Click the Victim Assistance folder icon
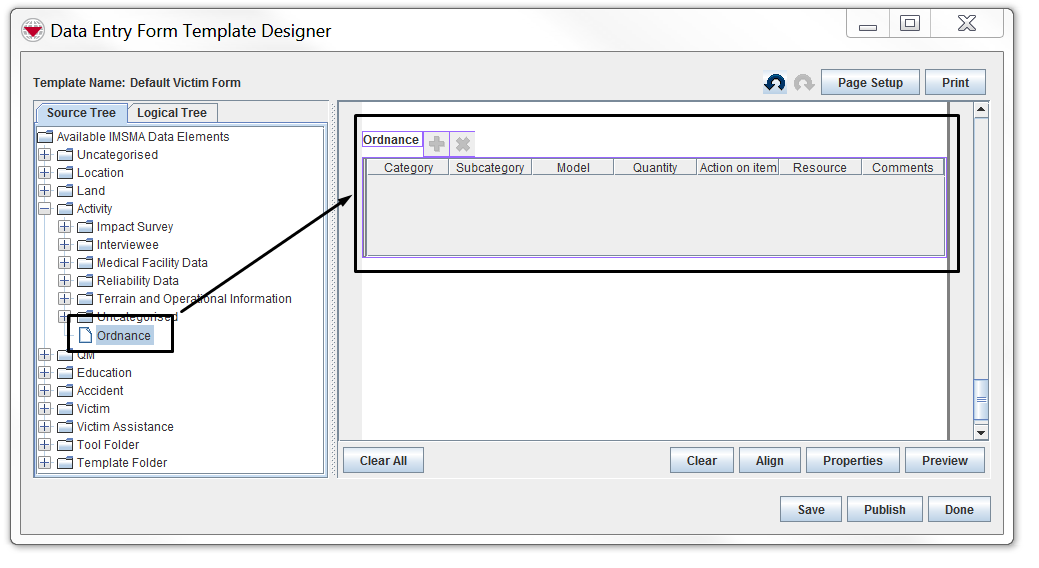This screenshot has width=1039, height=568. click(x=65, y=427)
